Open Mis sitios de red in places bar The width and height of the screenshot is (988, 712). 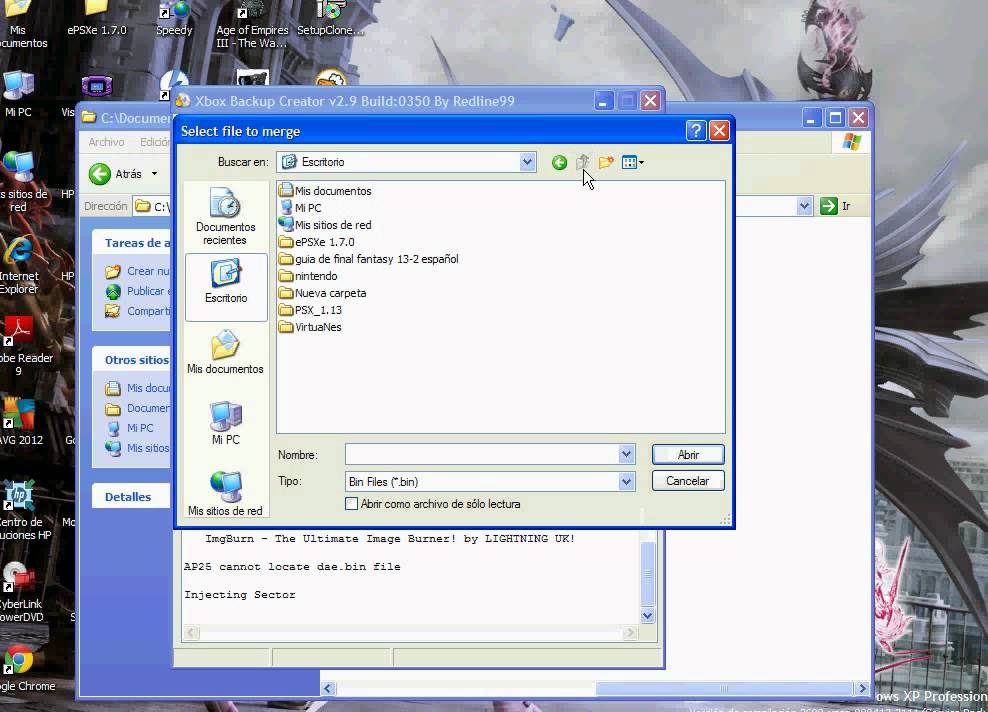[x=226, y=493]
